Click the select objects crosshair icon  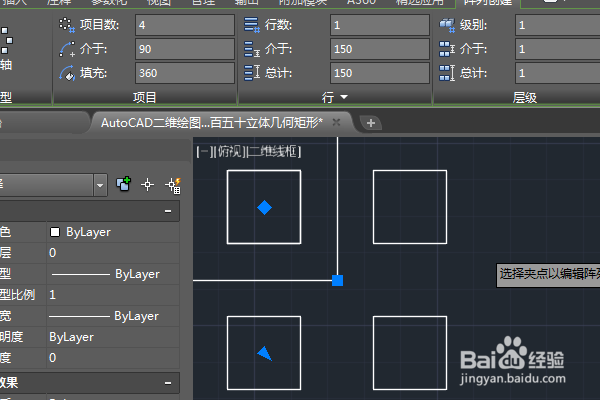click(x=147, y=185)
